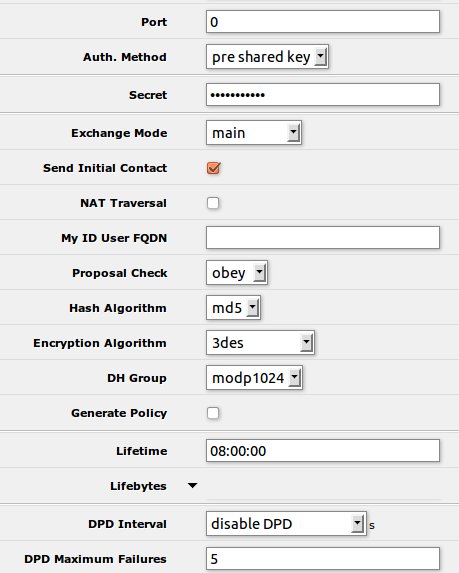The width and height of the screenshot is (459, 573).
Task: Click the My ID User FQDN field
Action: [323, 238]
